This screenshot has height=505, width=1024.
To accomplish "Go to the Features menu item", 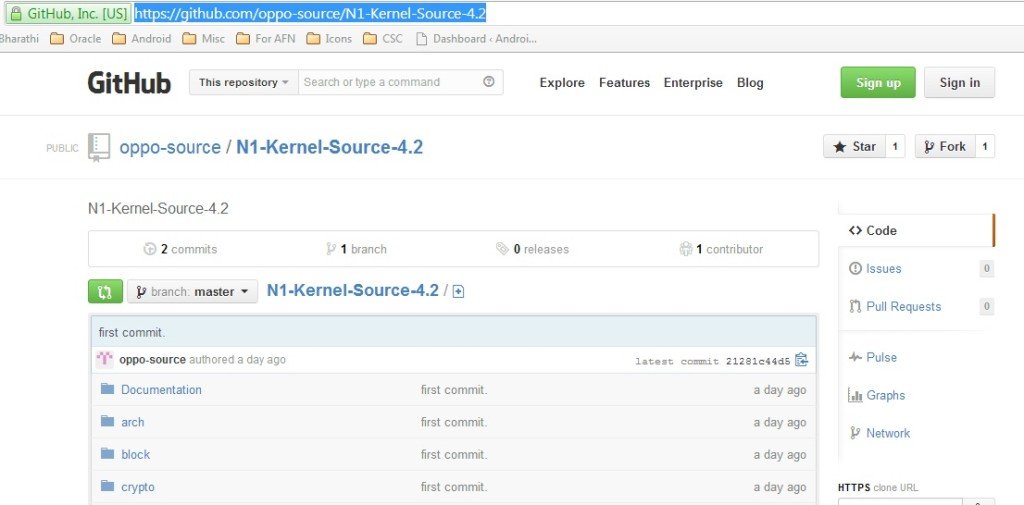I will point(624,82).
